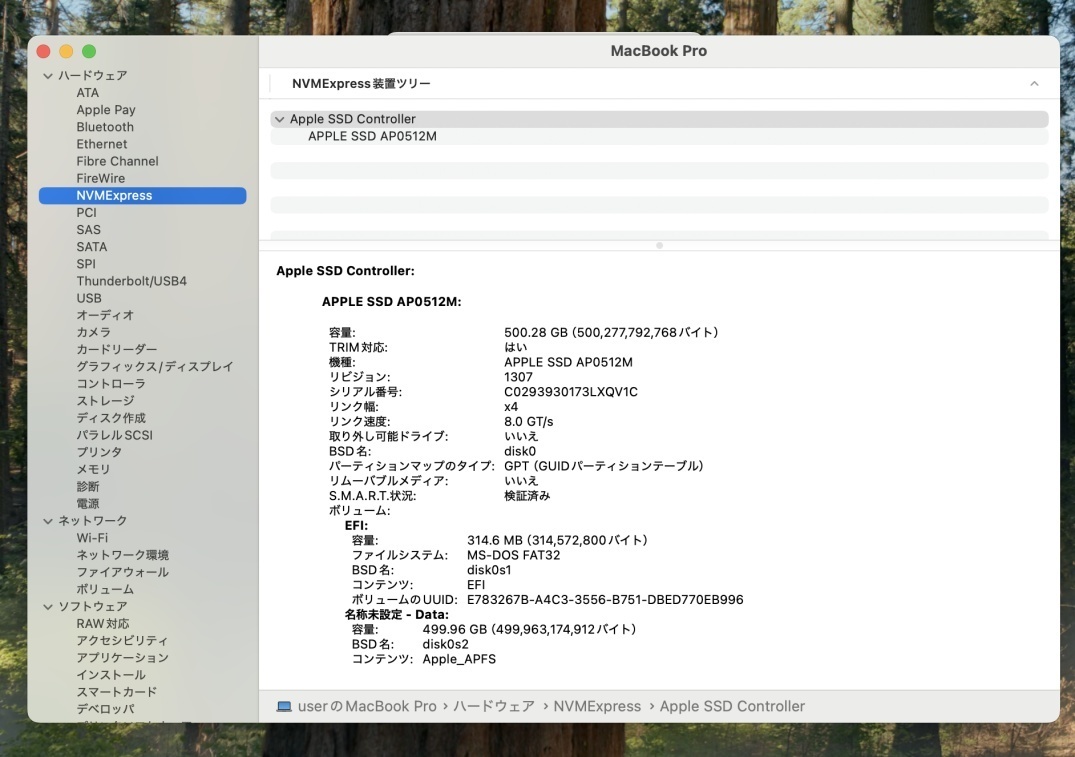Close the MacBook Pro window

point(44,51)
